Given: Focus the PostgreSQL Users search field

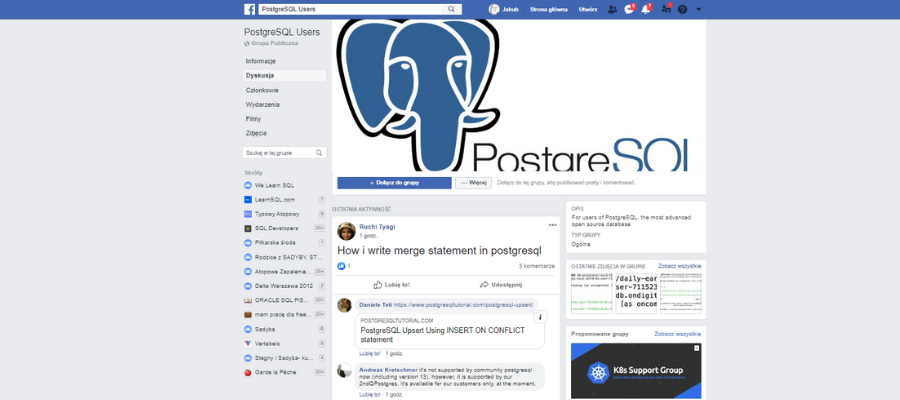Looking at the screenshot, I should pos(351,9).
